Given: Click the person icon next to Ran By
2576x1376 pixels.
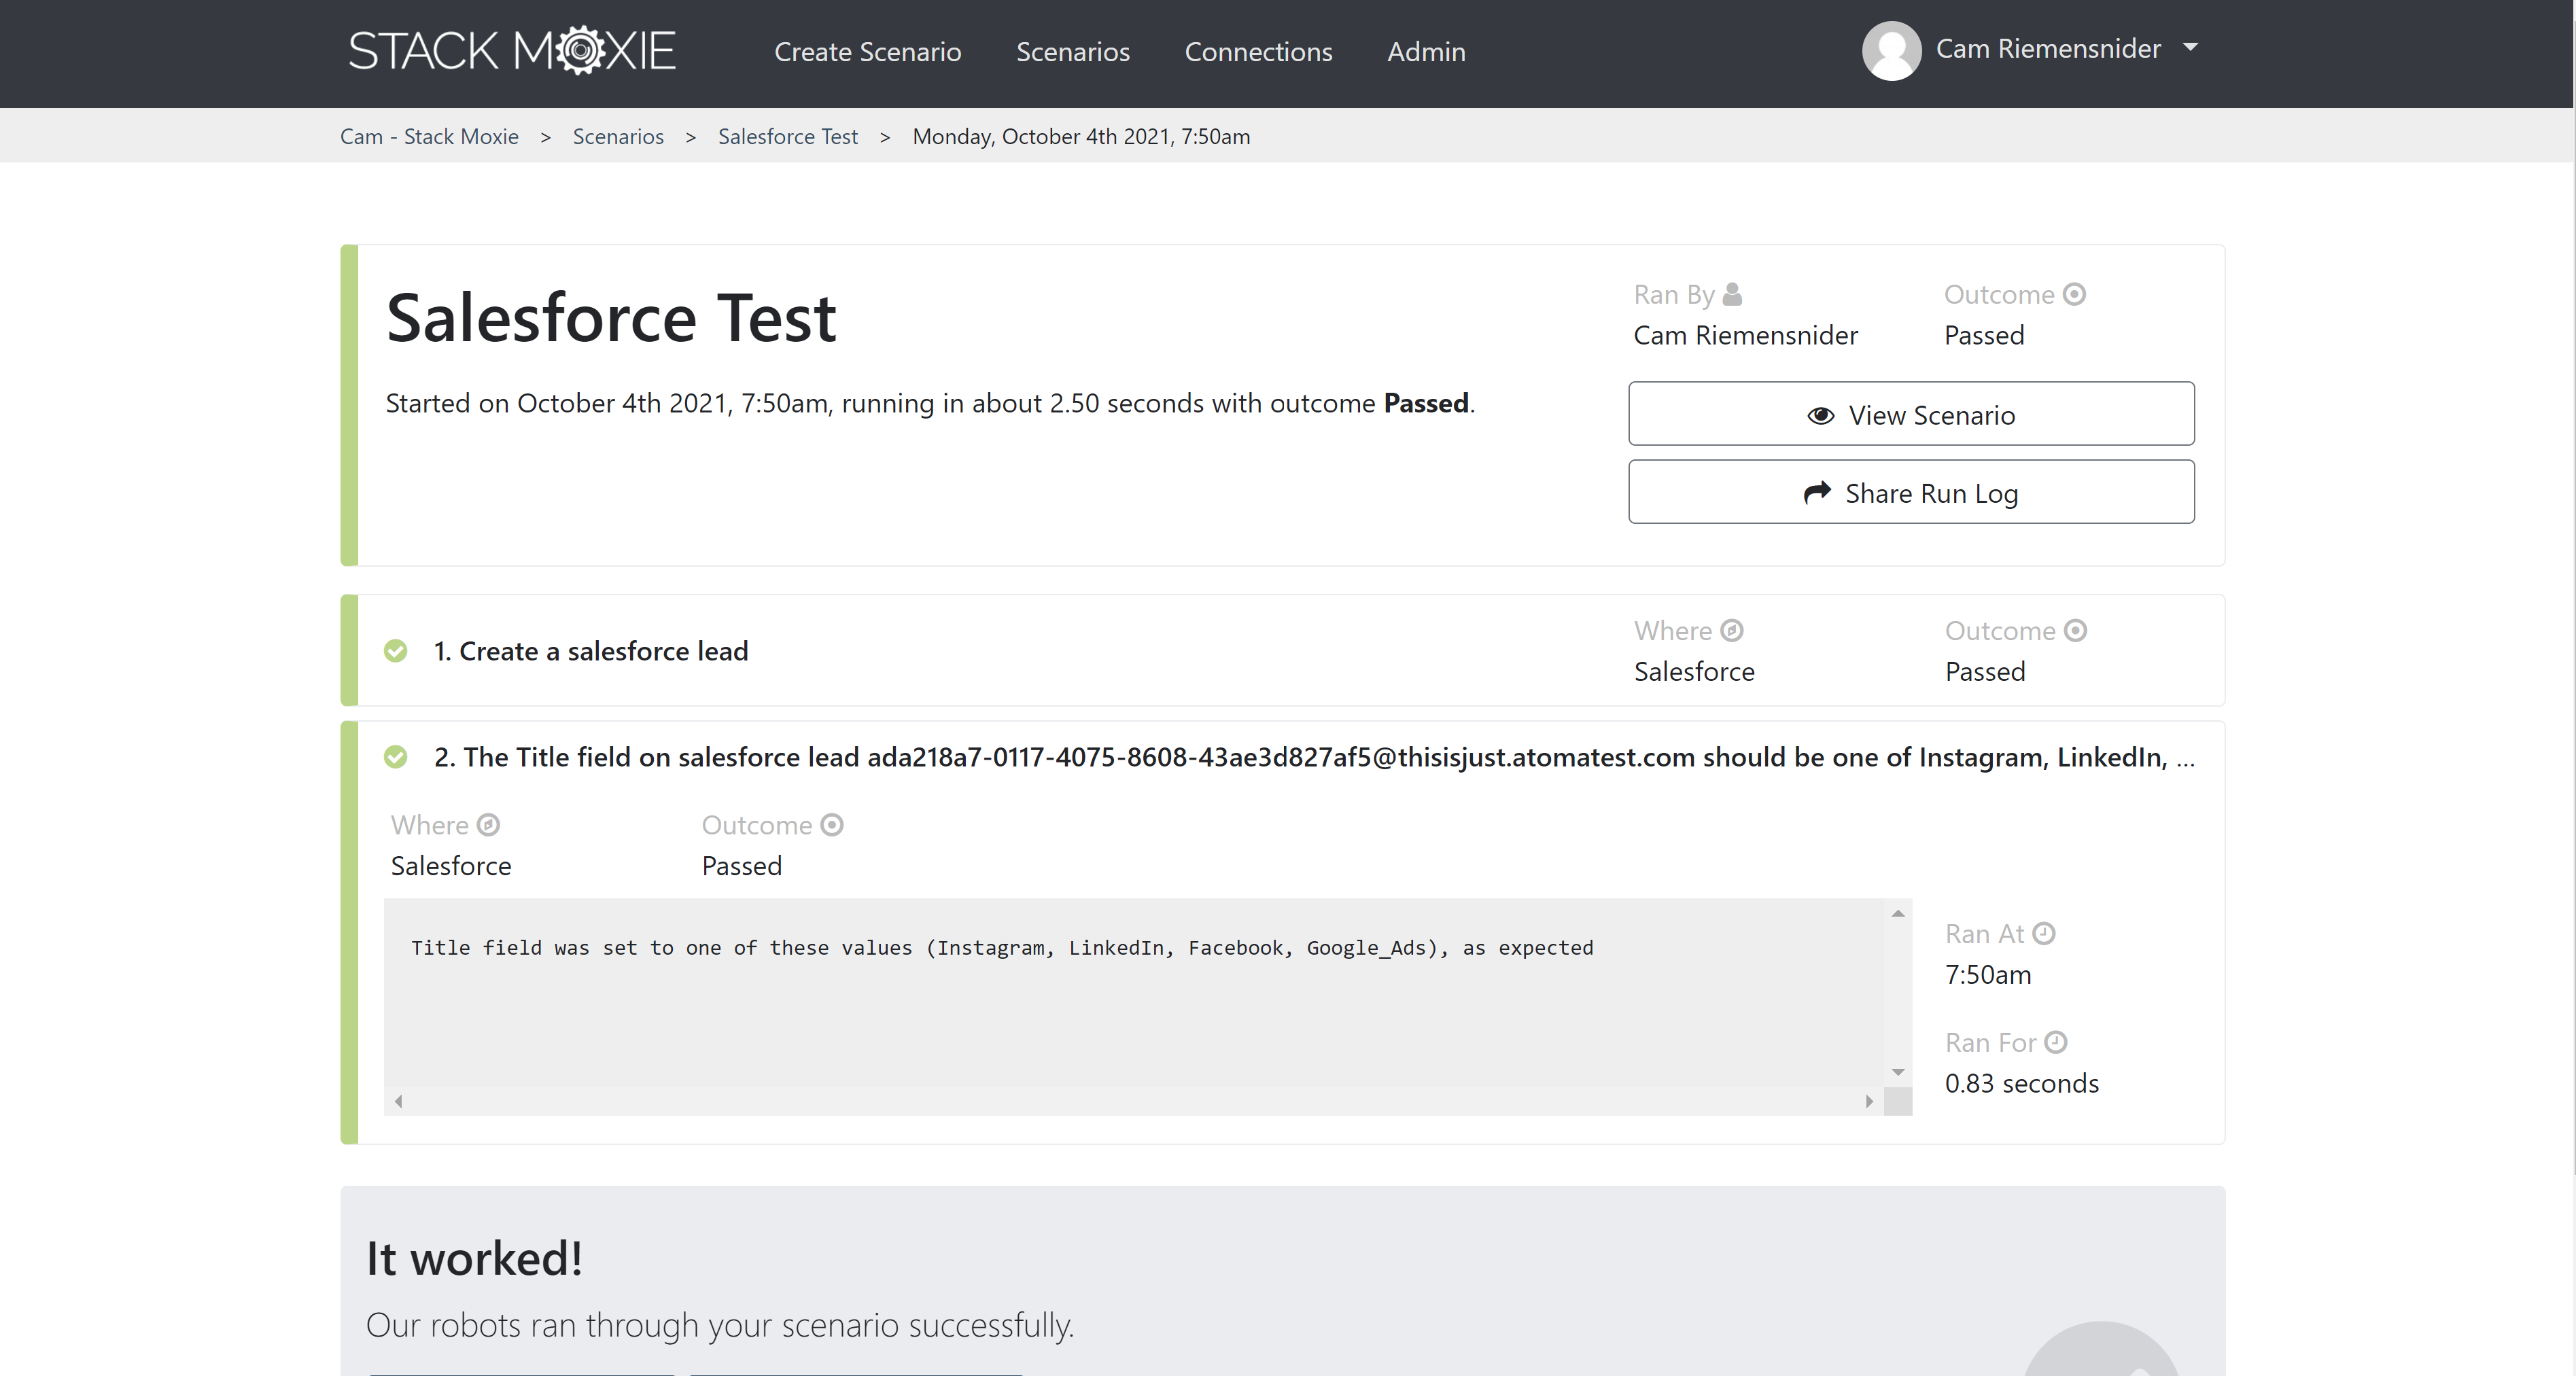Looking at the screenshot, I should [x=1733, y=293].
